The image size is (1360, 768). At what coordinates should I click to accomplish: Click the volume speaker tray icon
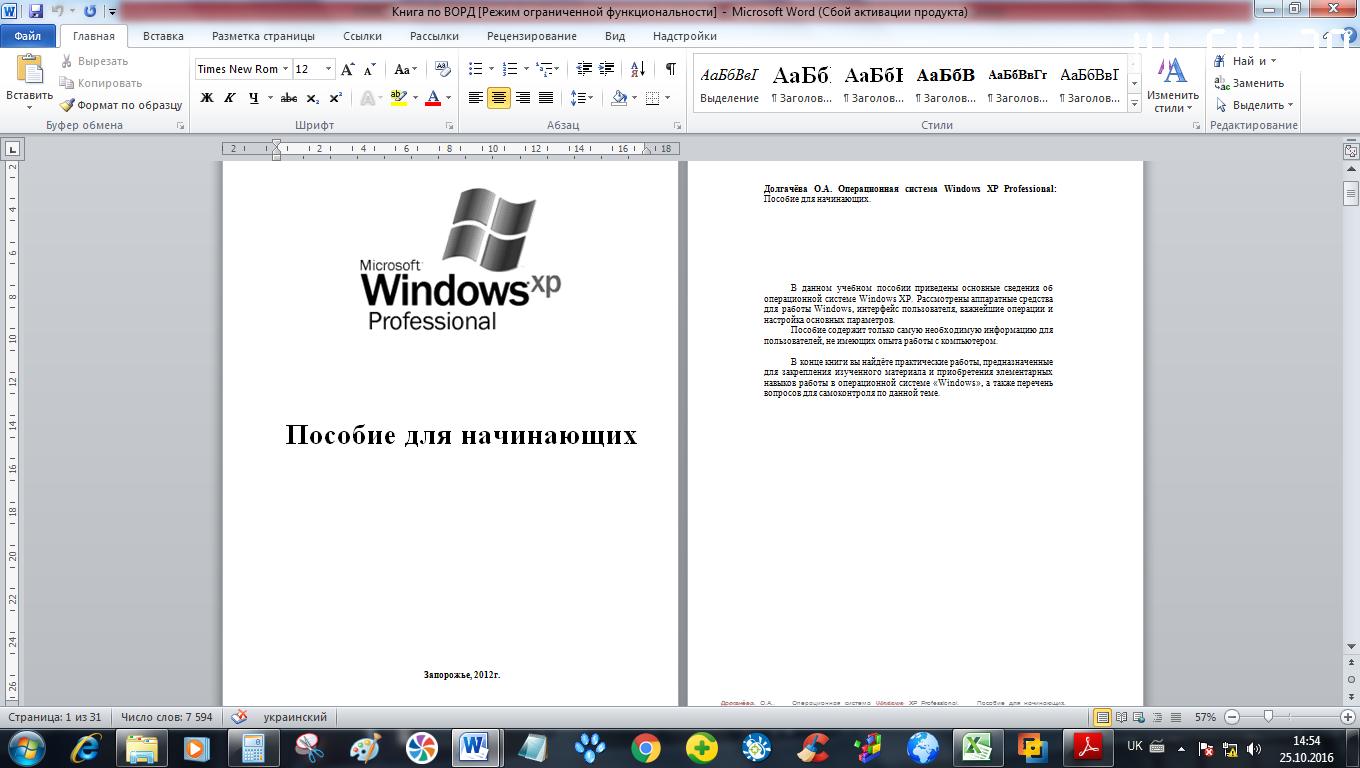pyautogui.click(x=1254, y=748)
